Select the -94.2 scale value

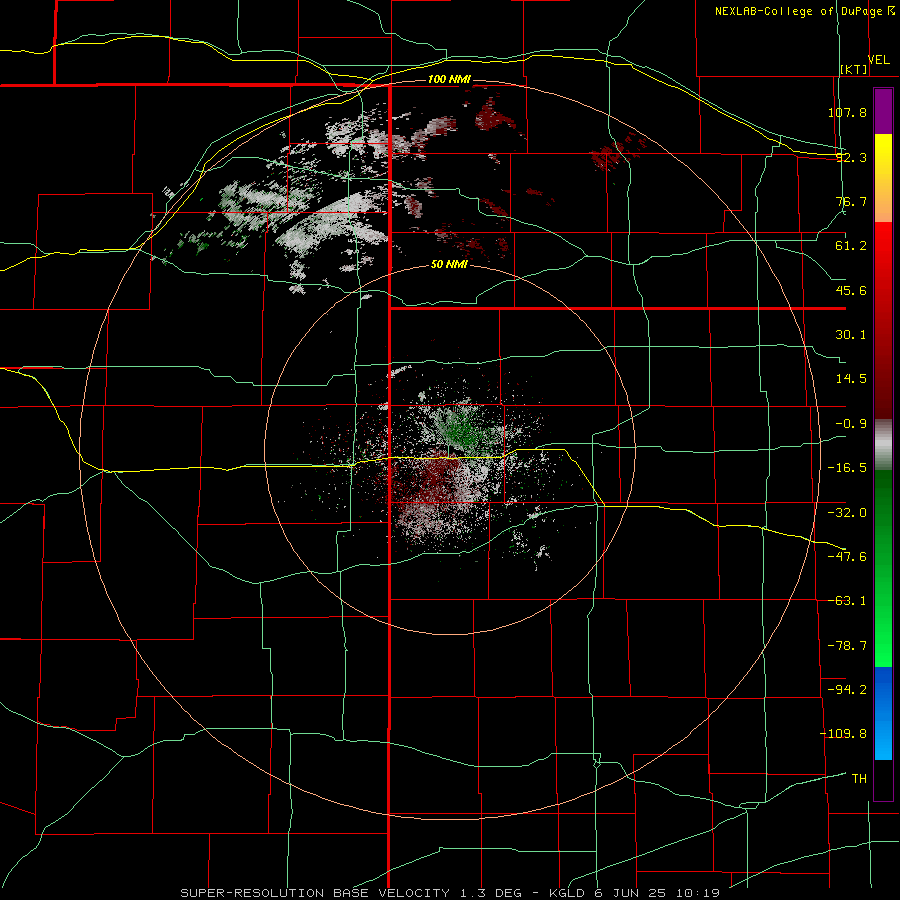click(847, 689)
